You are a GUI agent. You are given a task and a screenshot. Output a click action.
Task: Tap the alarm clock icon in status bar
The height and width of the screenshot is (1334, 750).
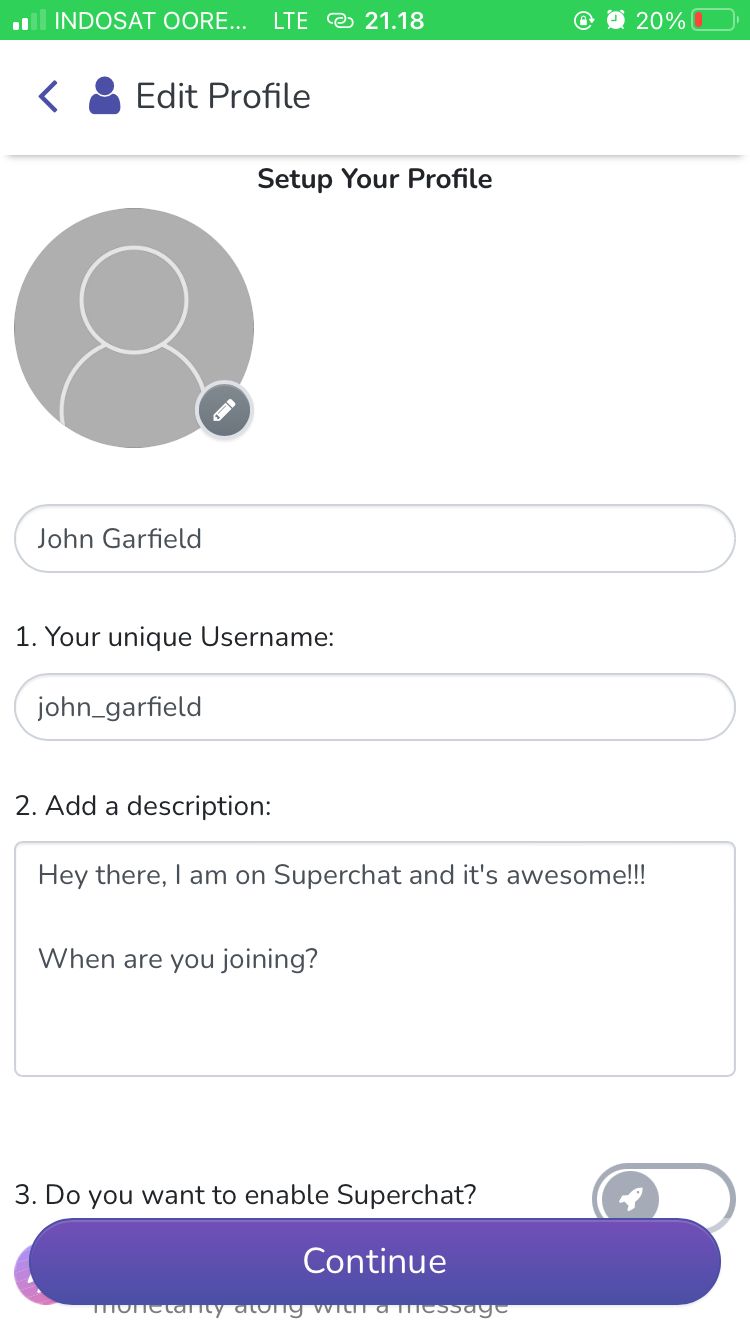[616, 20]
